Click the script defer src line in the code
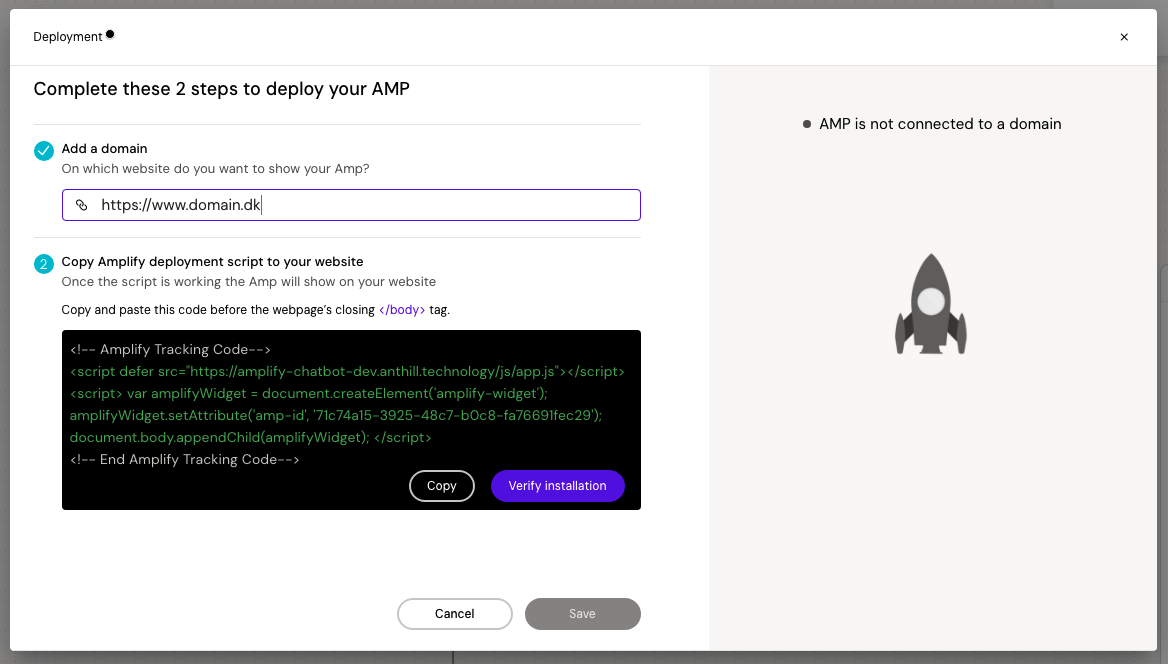The height and width of the screenshot is (664, 1168). 347,372
